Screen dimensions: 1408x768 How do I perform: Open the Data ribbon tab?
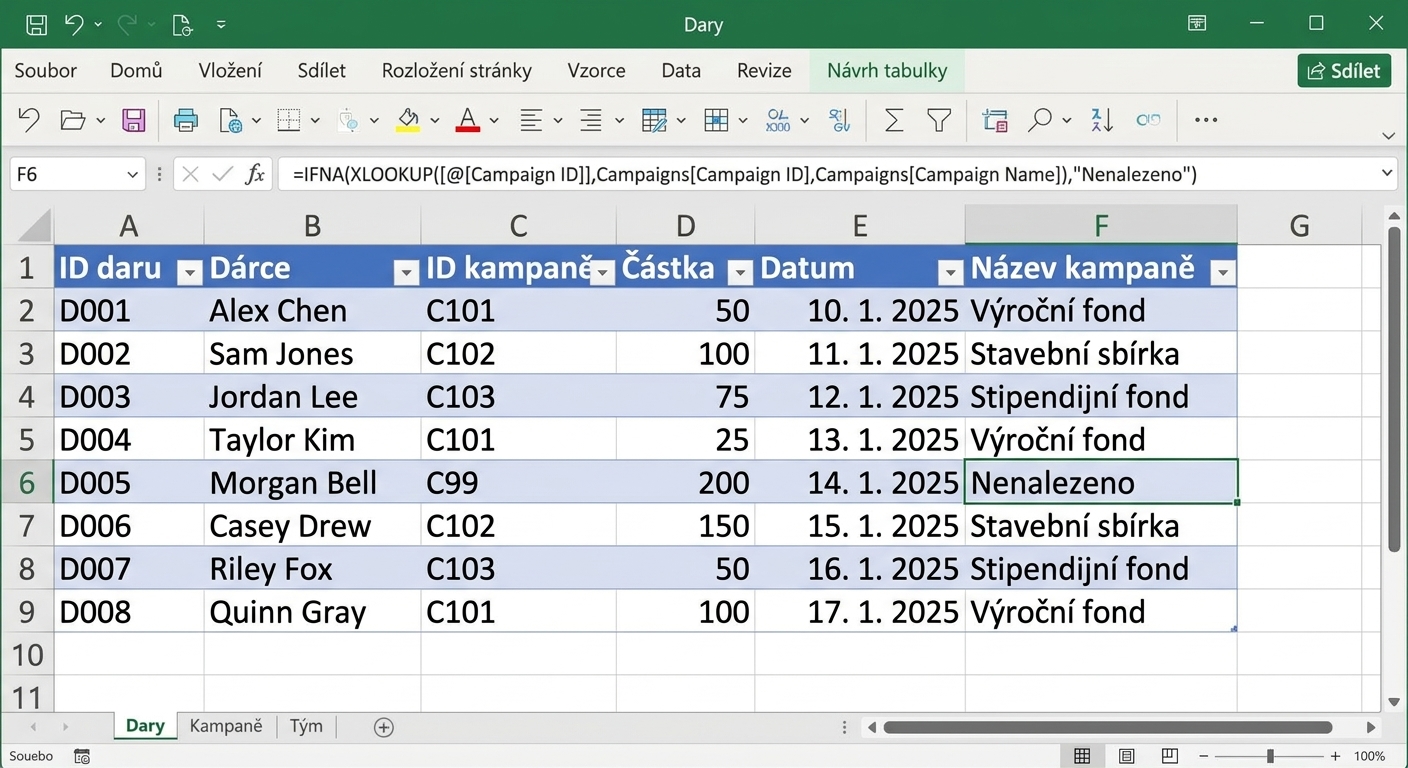tap(681, 71)
